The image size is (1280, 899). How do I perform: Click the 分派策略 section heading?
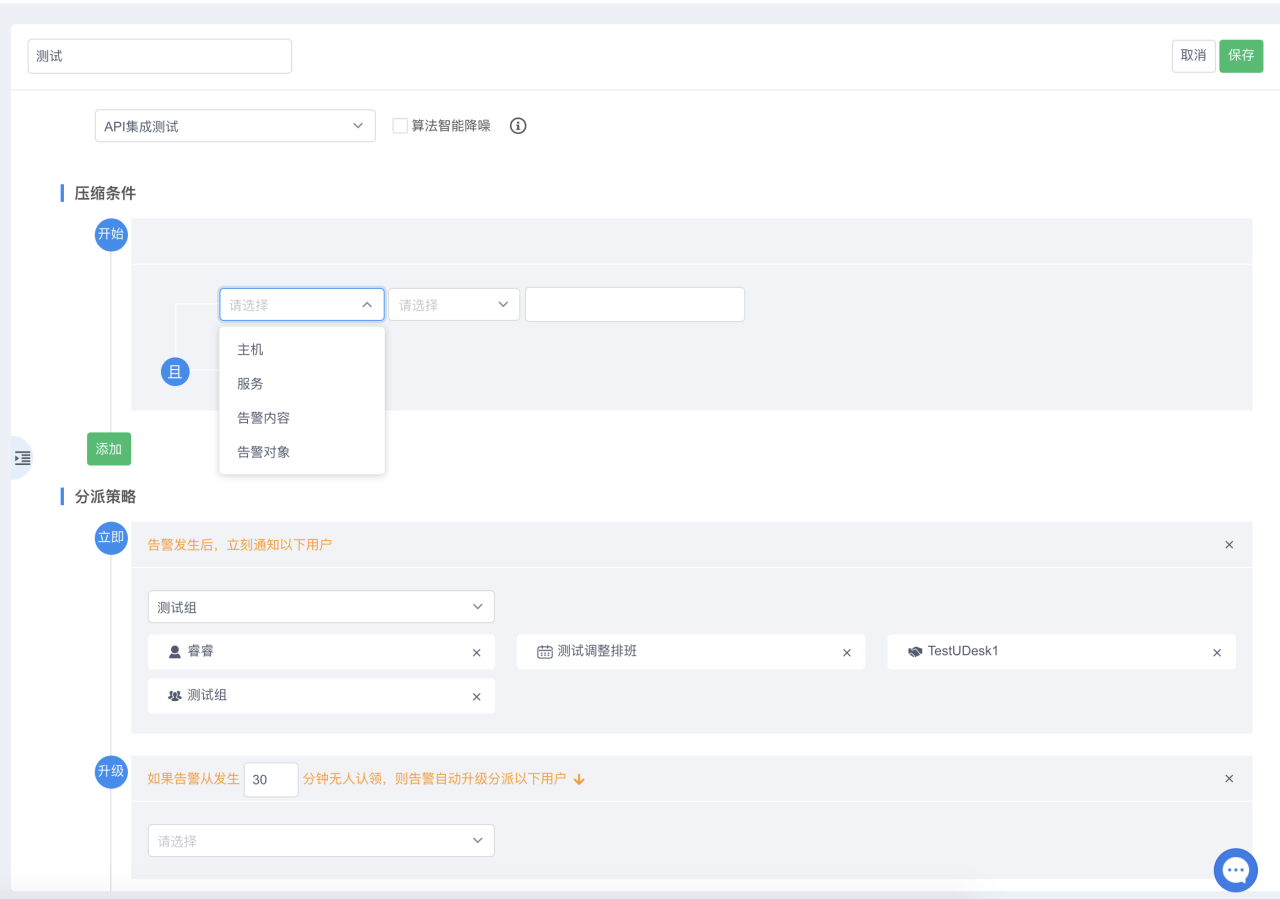105,496
